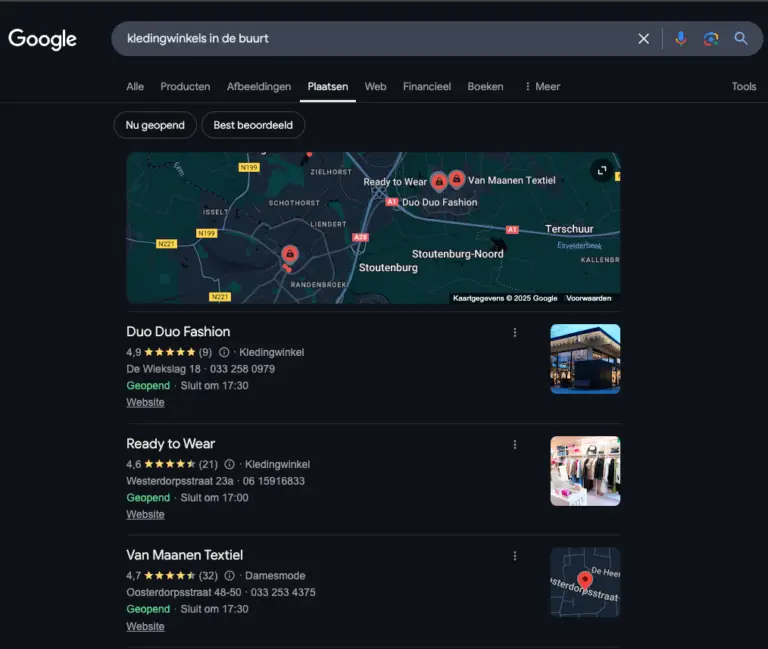The width and height of the screenshot is (768, 649).
Task: Click info icon next to Duo Duo Fashion rating
Action: [224, 352]
